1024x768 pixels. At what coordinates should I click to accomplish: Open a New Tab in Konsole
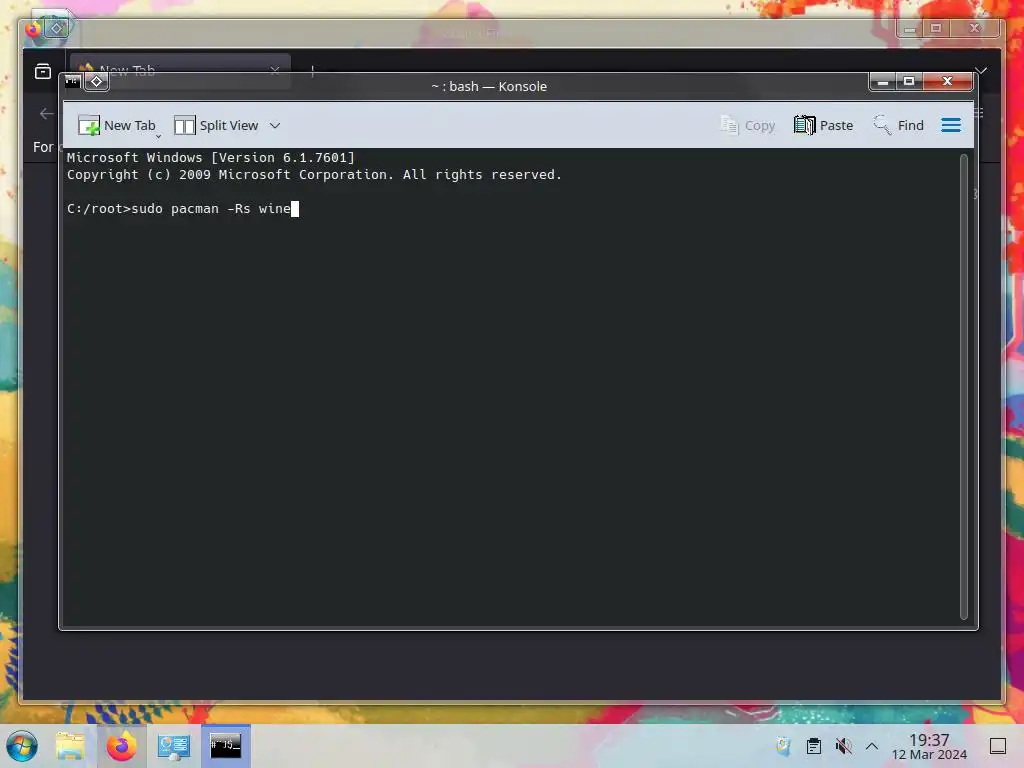click(x=117, y=125)
